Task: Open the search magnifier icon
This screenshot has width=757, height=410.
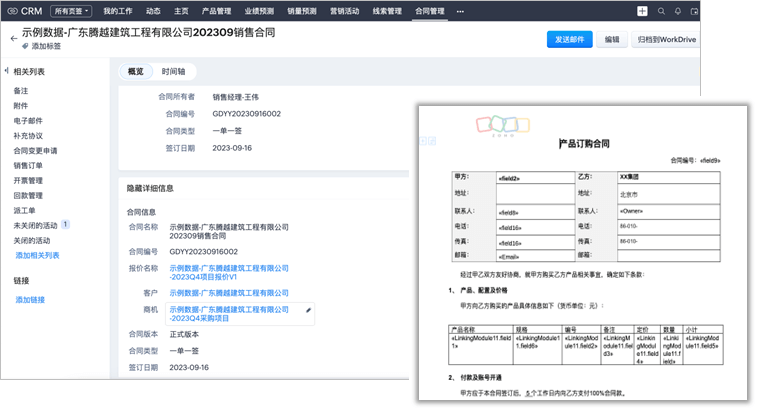Action: click(662, 11)
